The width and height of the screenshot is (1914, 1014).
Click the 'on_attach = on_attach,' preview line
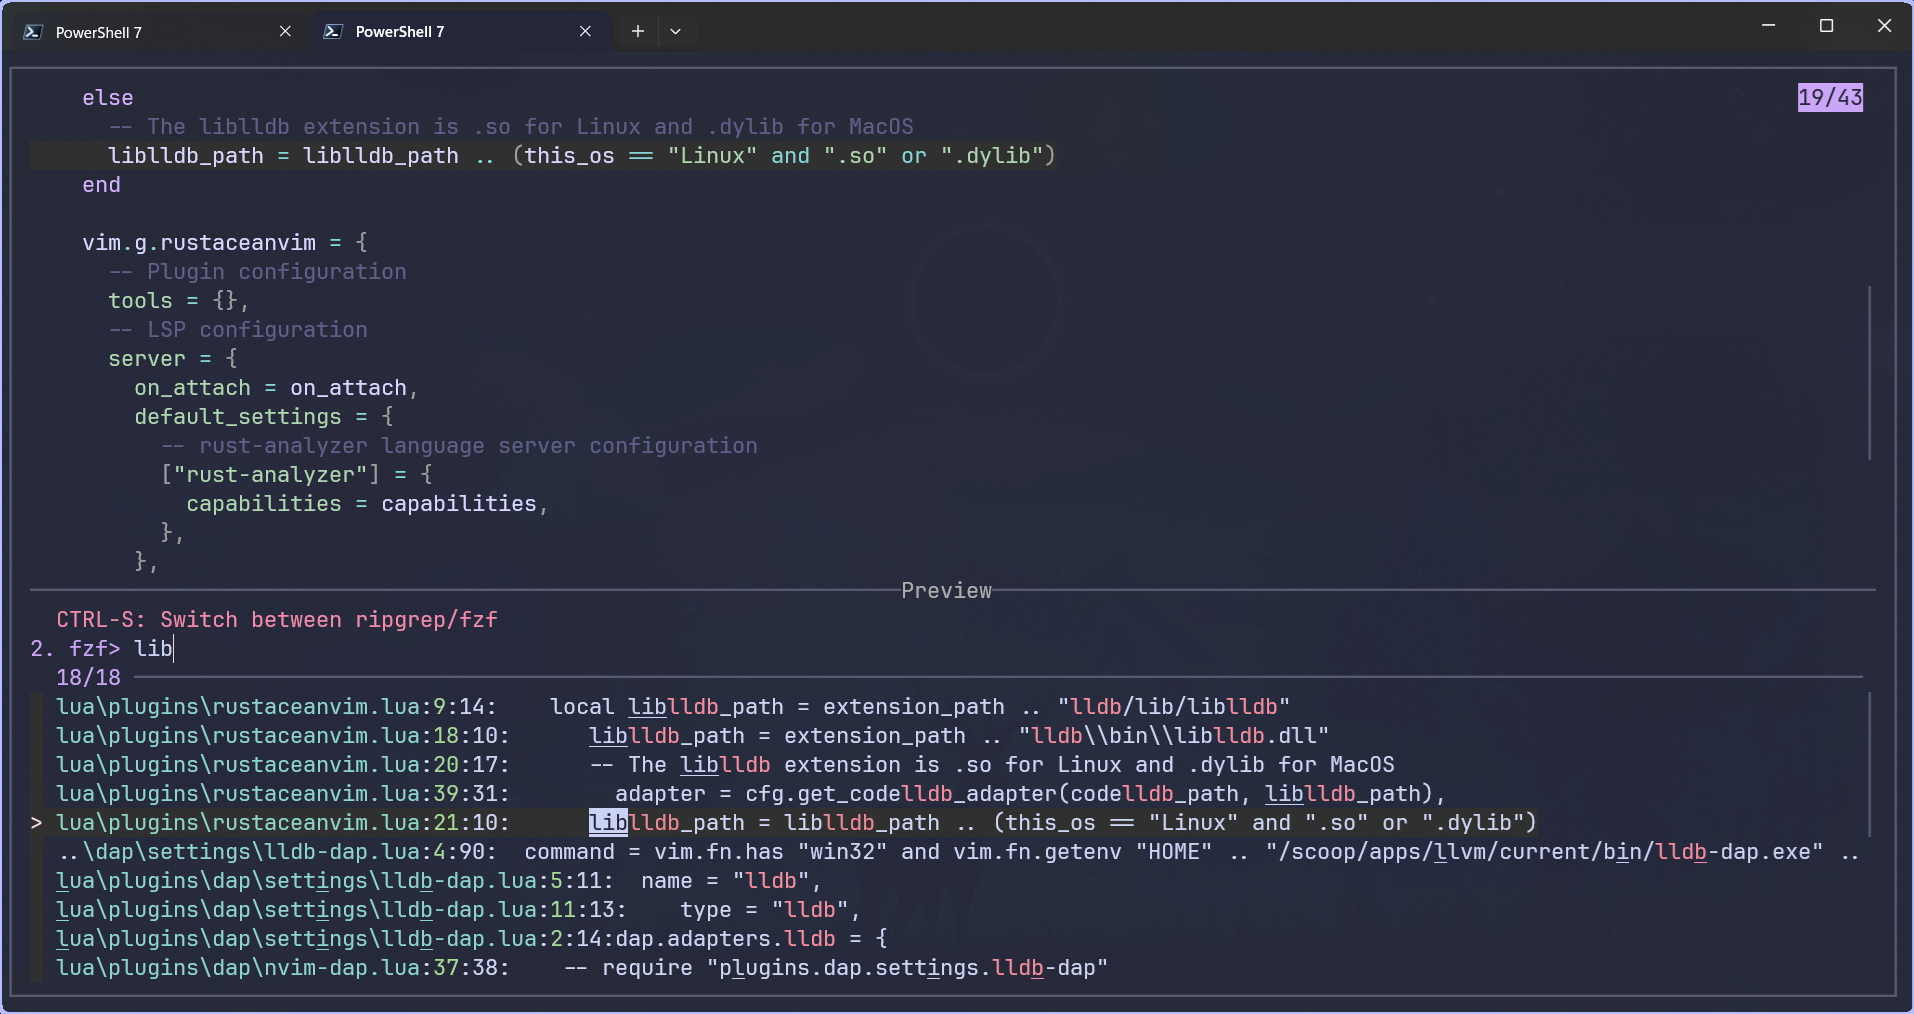pos(277,388)
